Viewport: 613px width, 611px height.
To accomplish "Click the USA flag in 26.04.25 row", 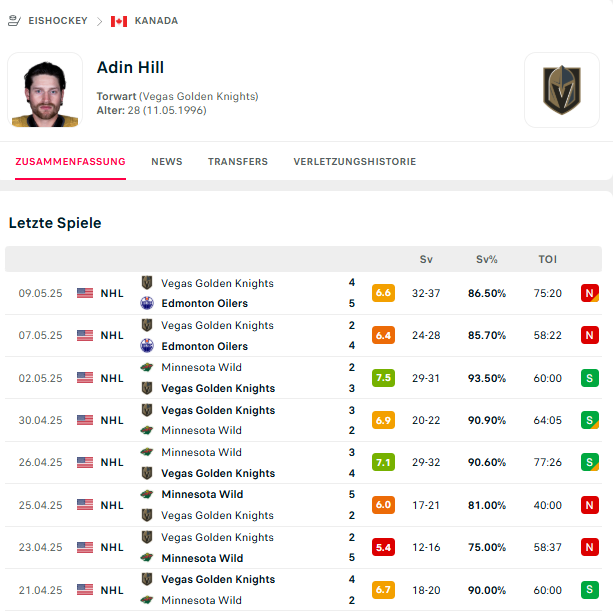I will (85, 463).
